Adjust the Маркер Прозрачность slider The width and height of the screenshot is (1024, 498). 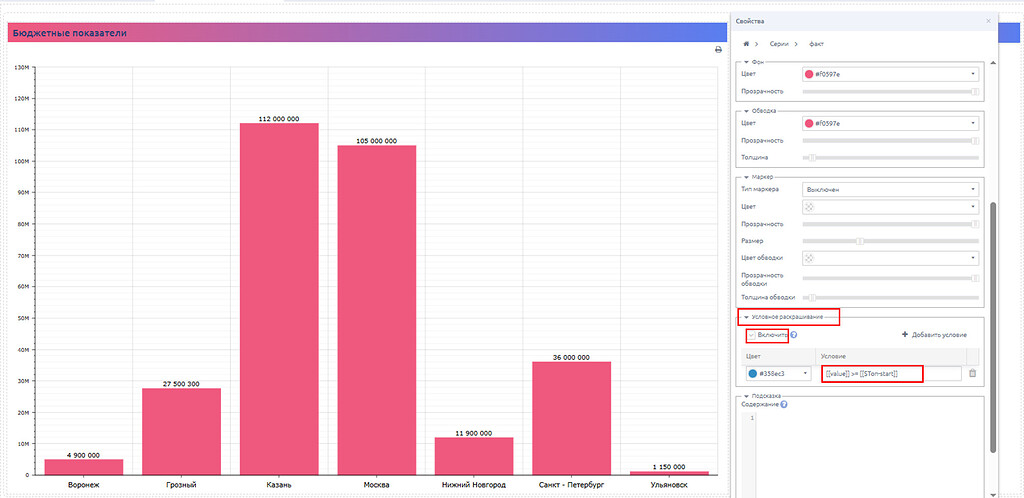coord(890,224)
